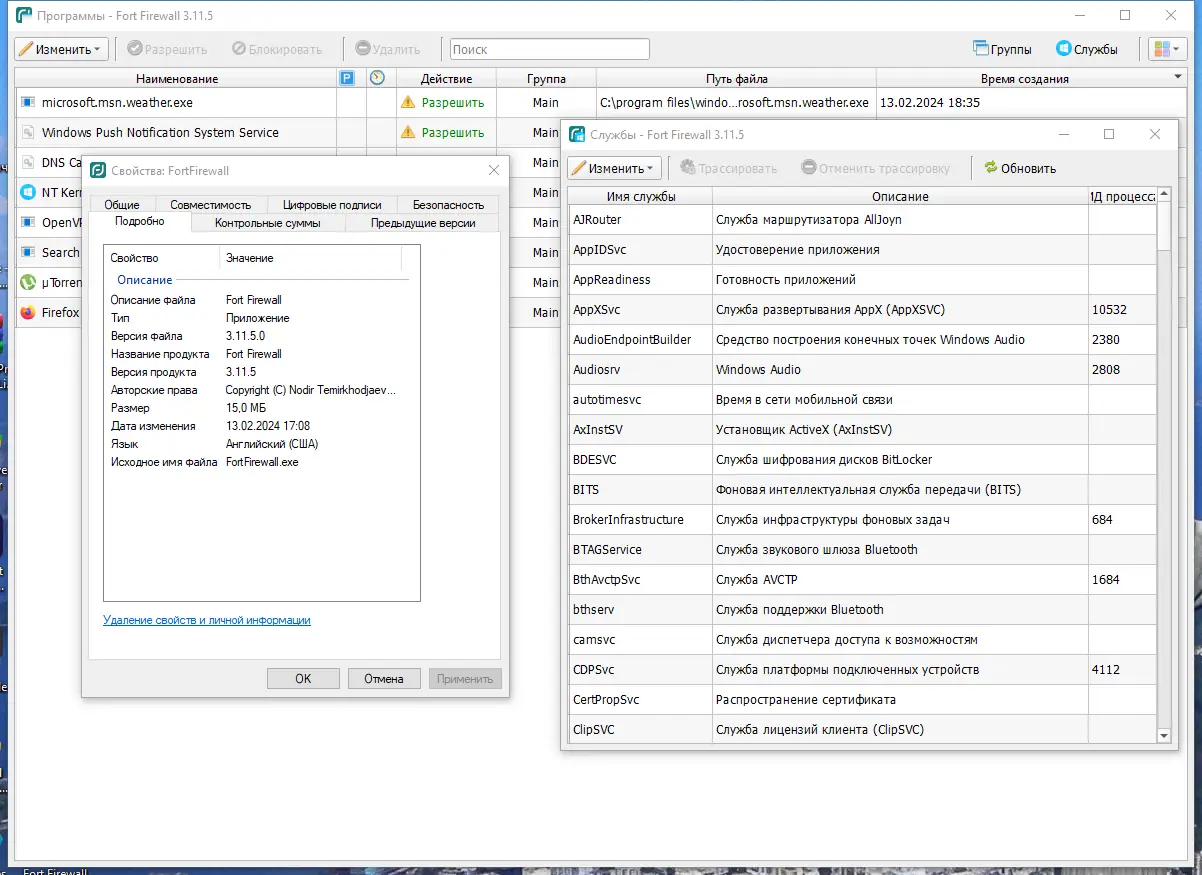Click the OpenVPN row icon
Screen dimensions: 1202x875
[28, 222]
